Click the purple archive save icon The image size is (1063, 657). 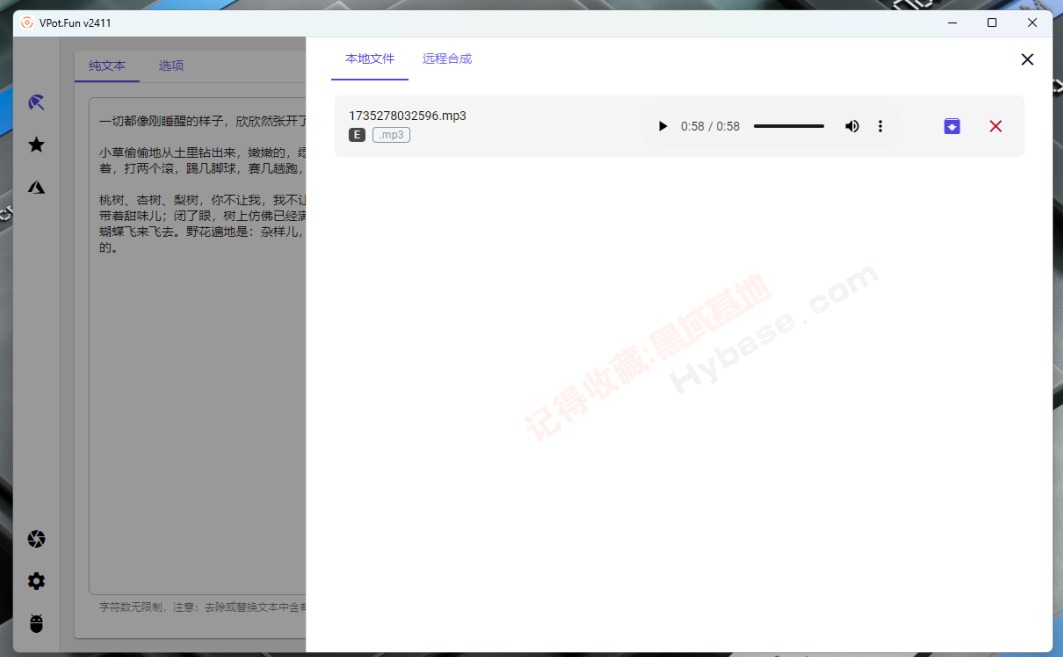[952, 126]
